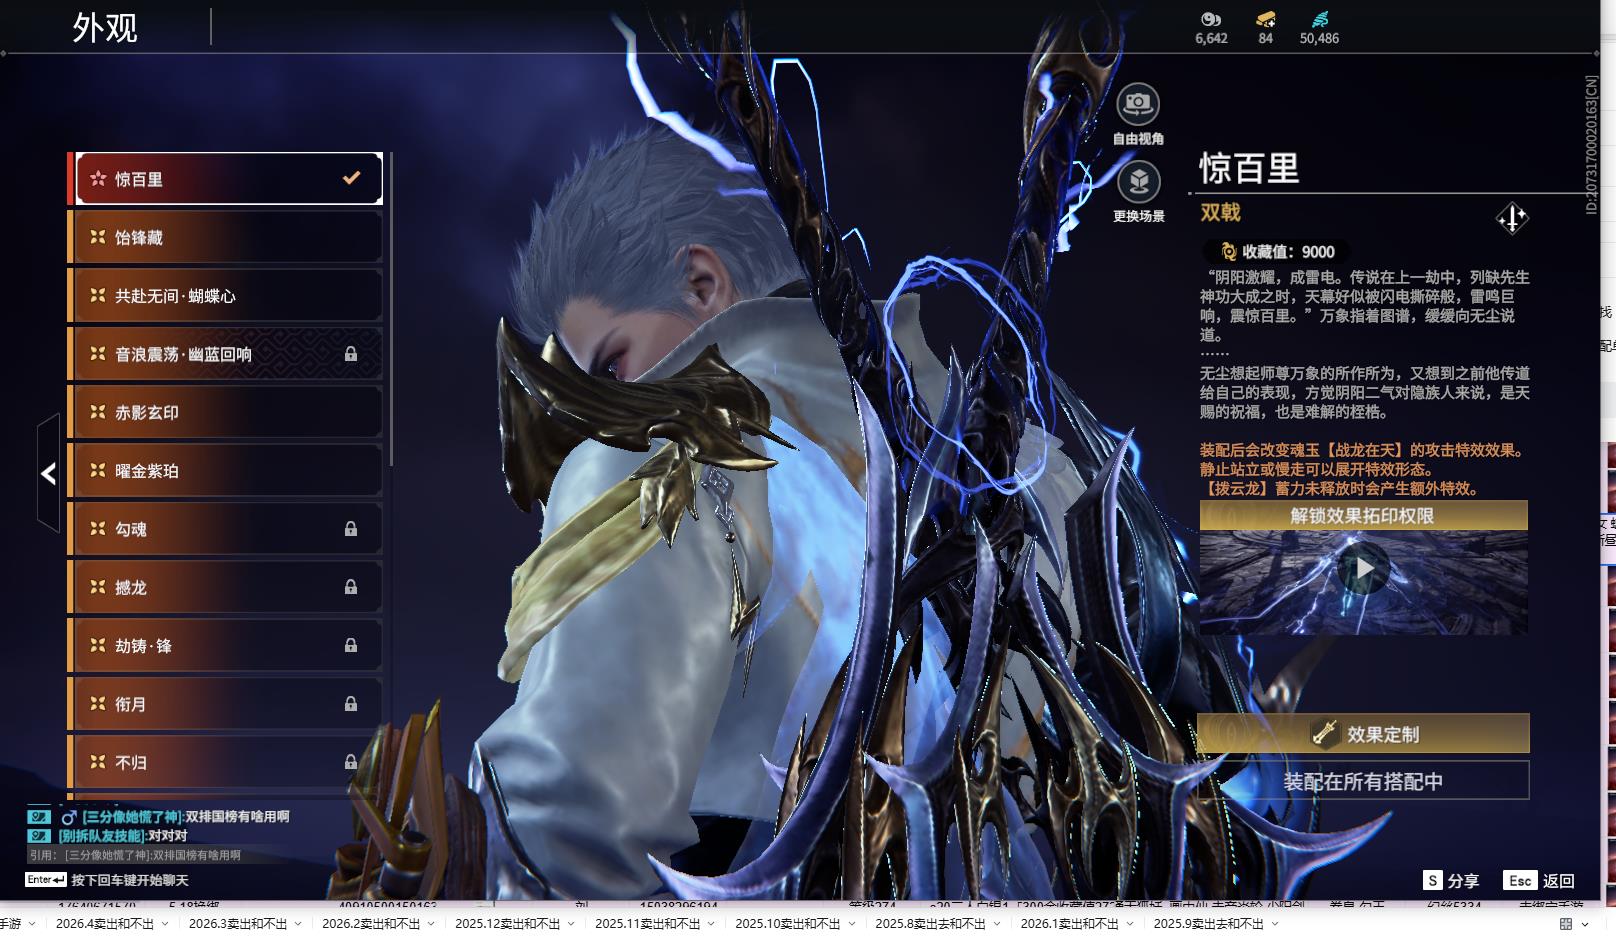Open the 2026.4卖出和不出 sheet tab dropdown
Screen dimensions: 1616x939
(166, 924)
